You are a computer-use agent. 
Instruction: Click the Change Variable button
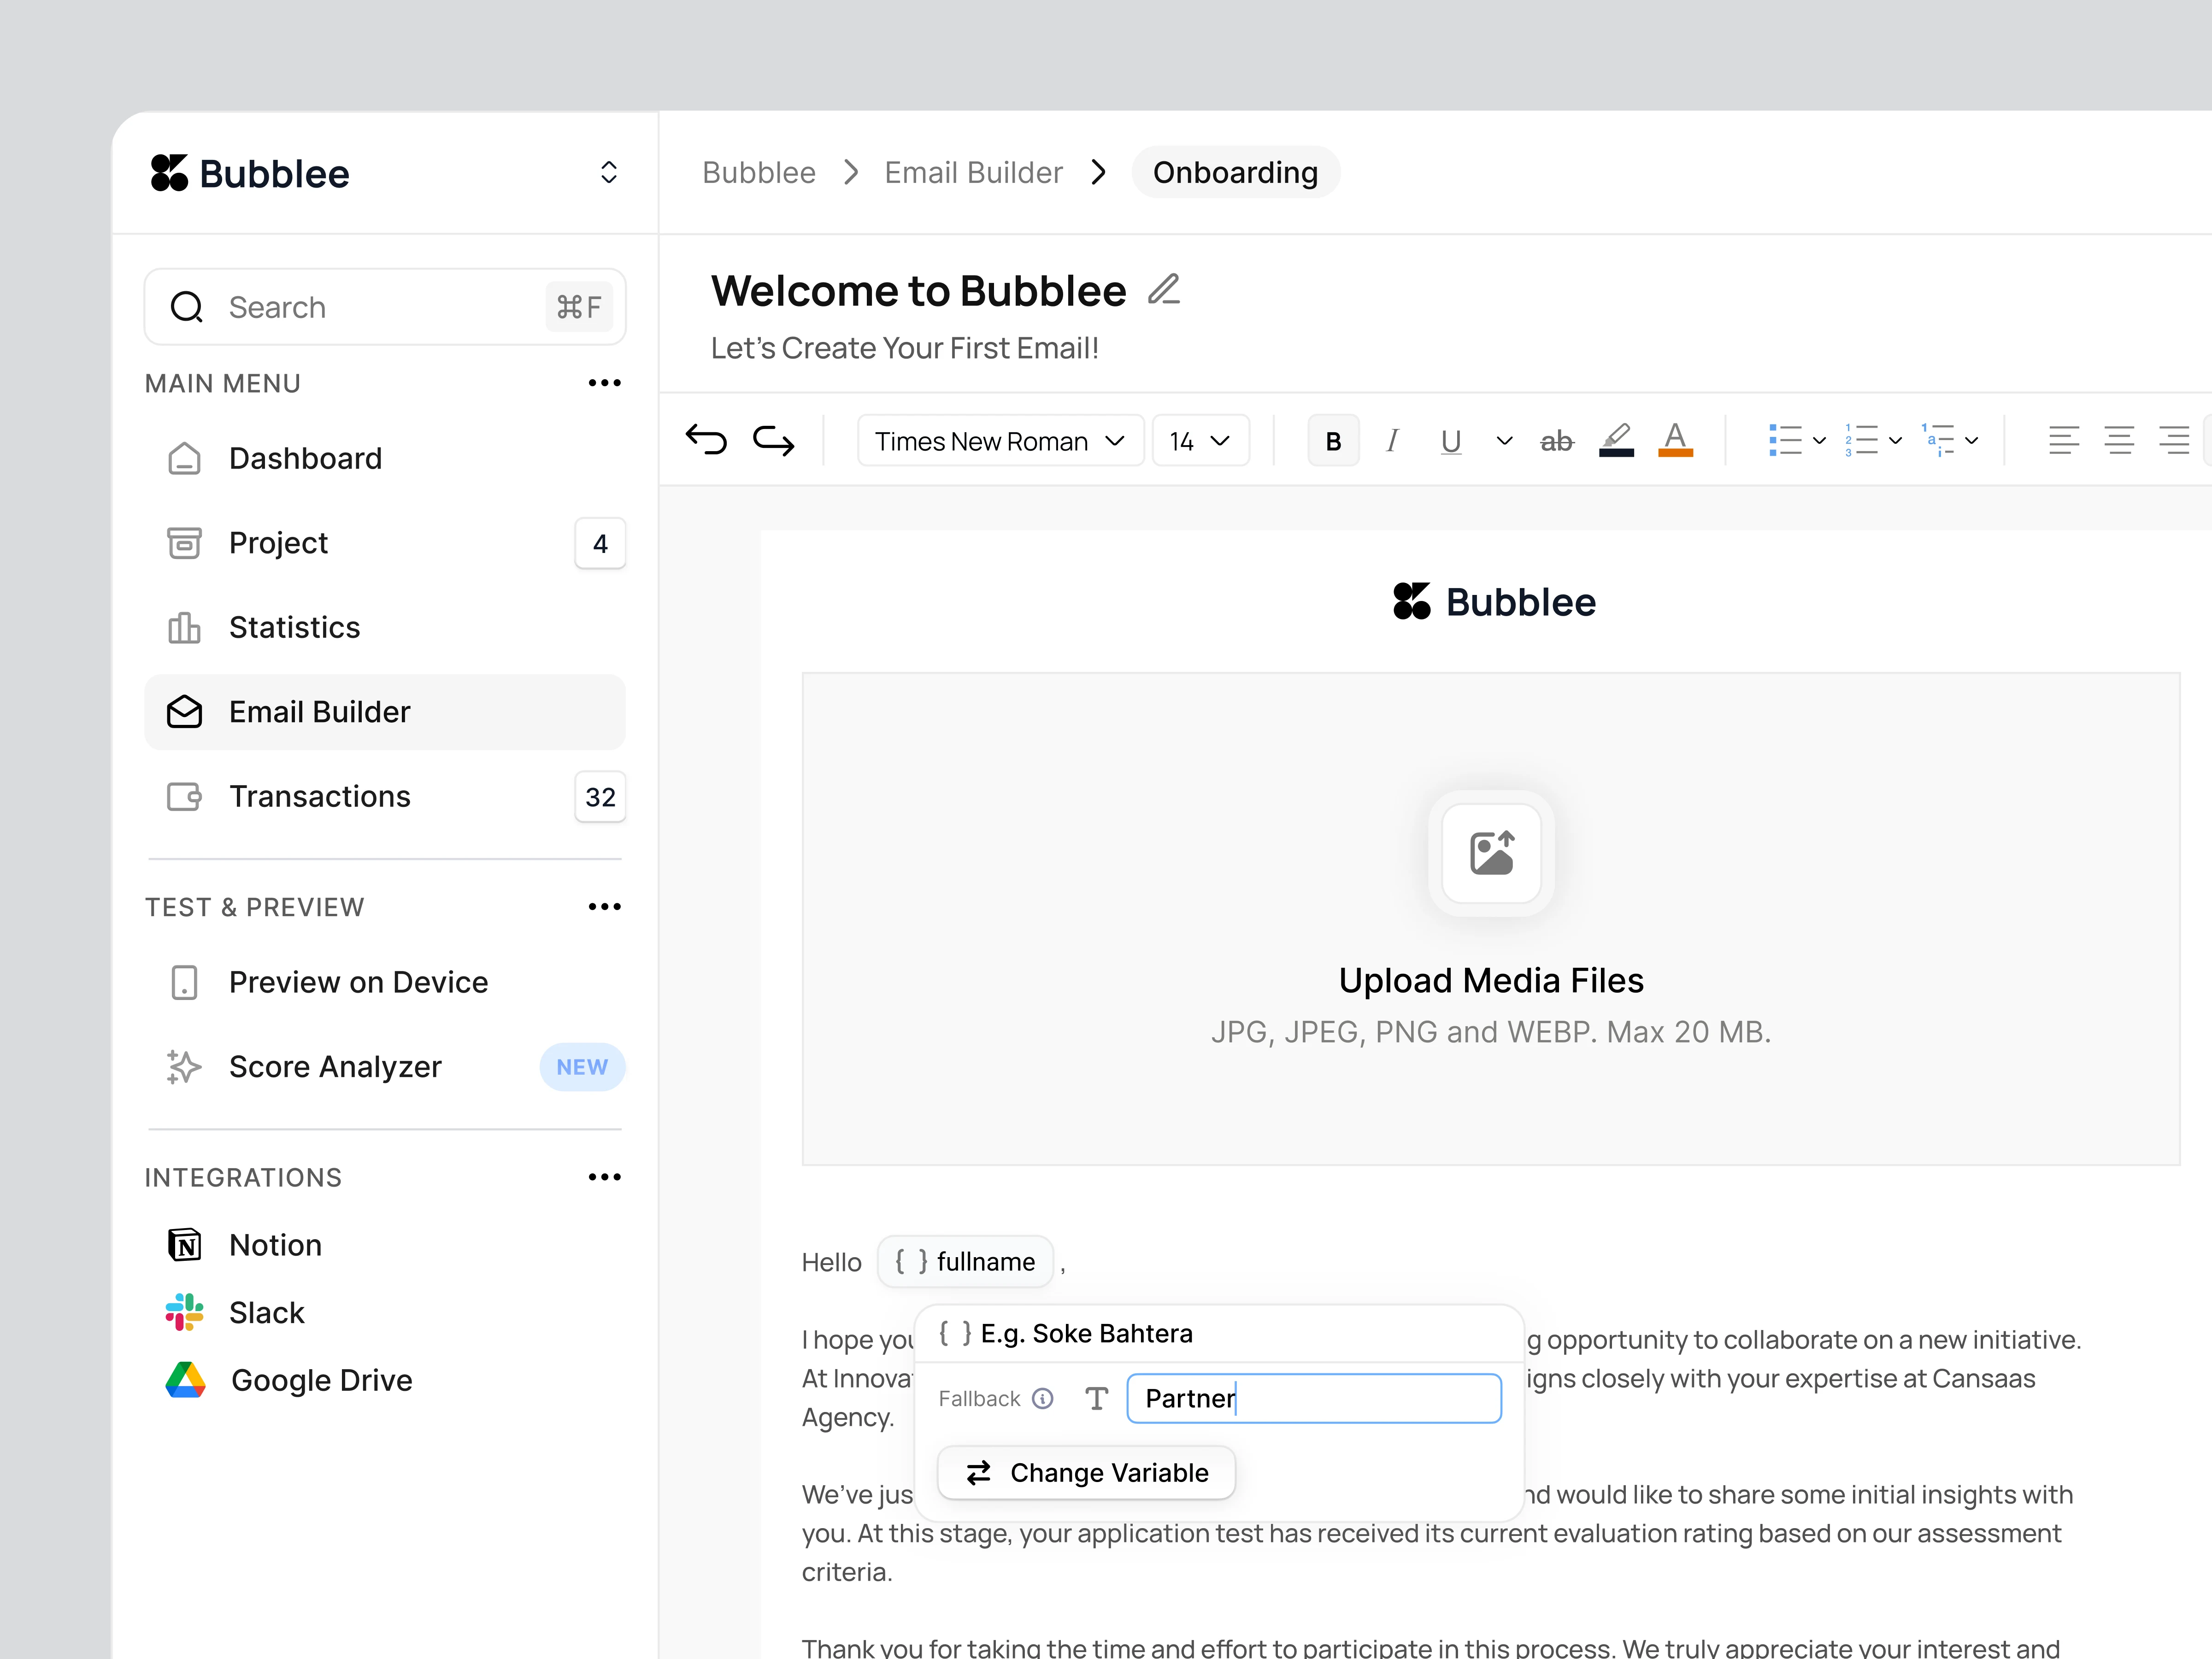click(1087, 1473)
